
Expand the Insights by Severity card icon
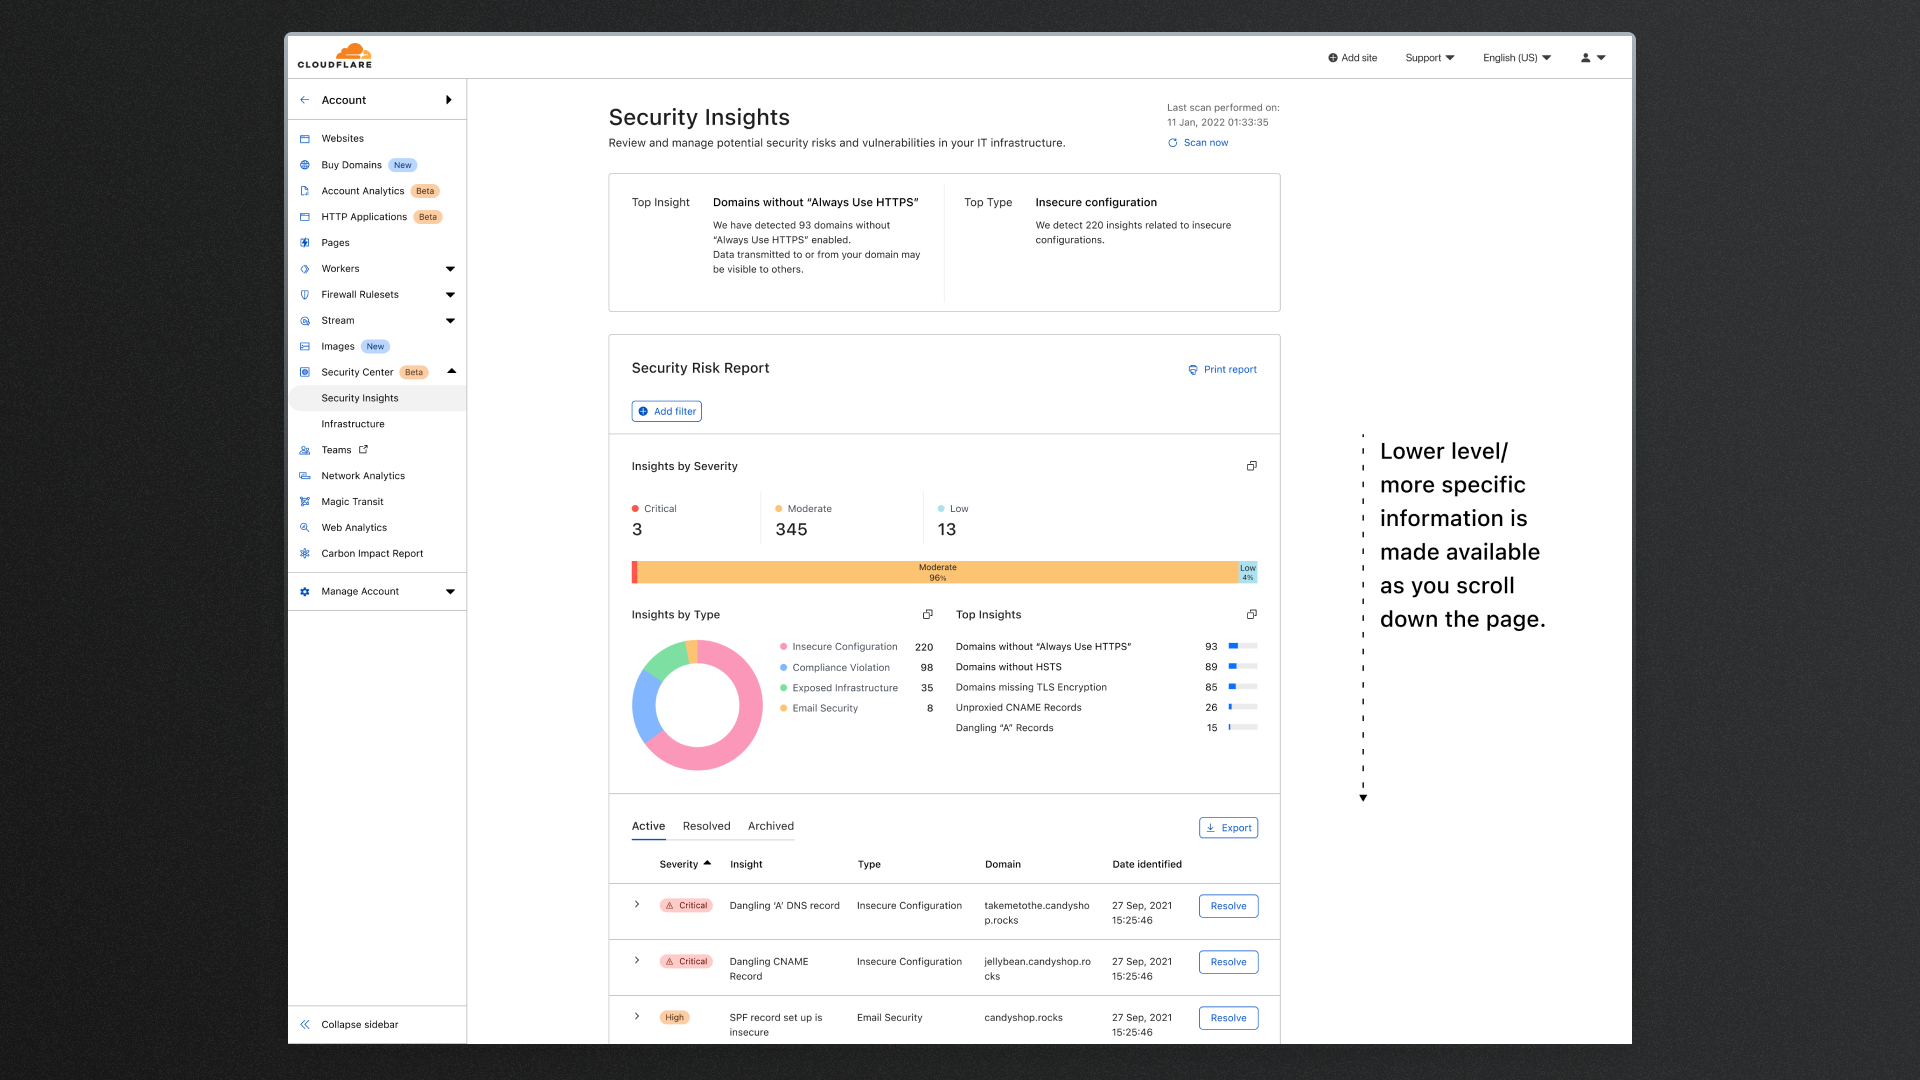pos(1251,466)
